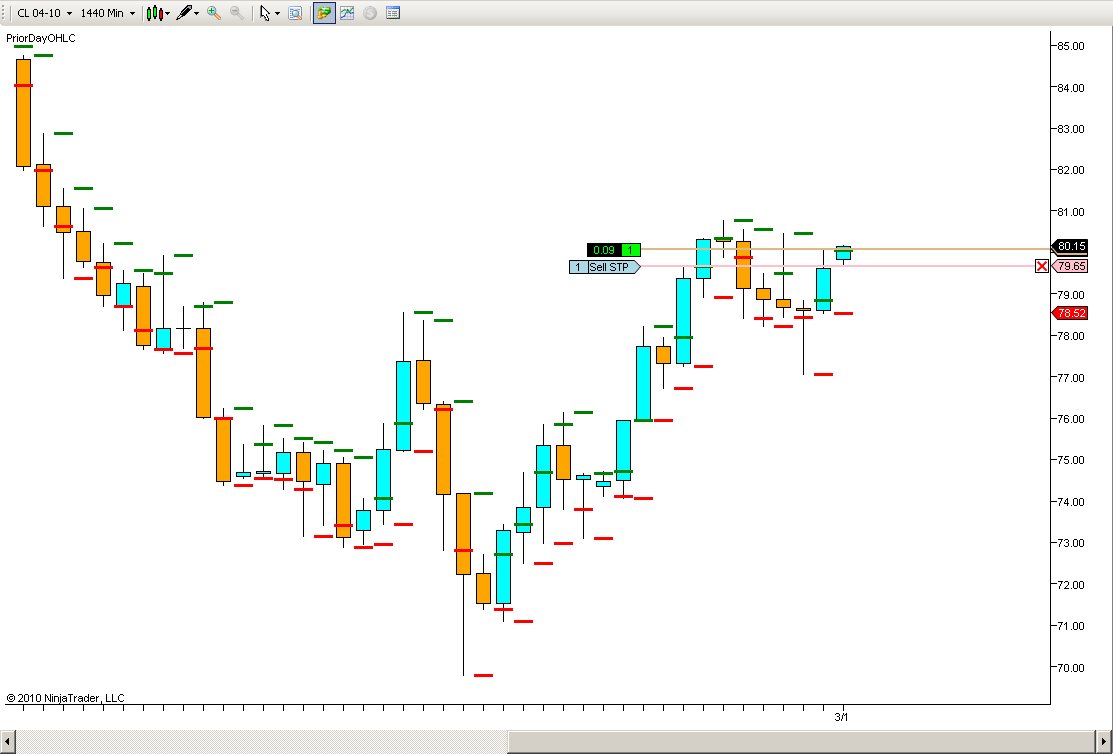Cancel the Sell STP order via red X
This screenshot has width=1113, height=754.
coord(1041,266)
